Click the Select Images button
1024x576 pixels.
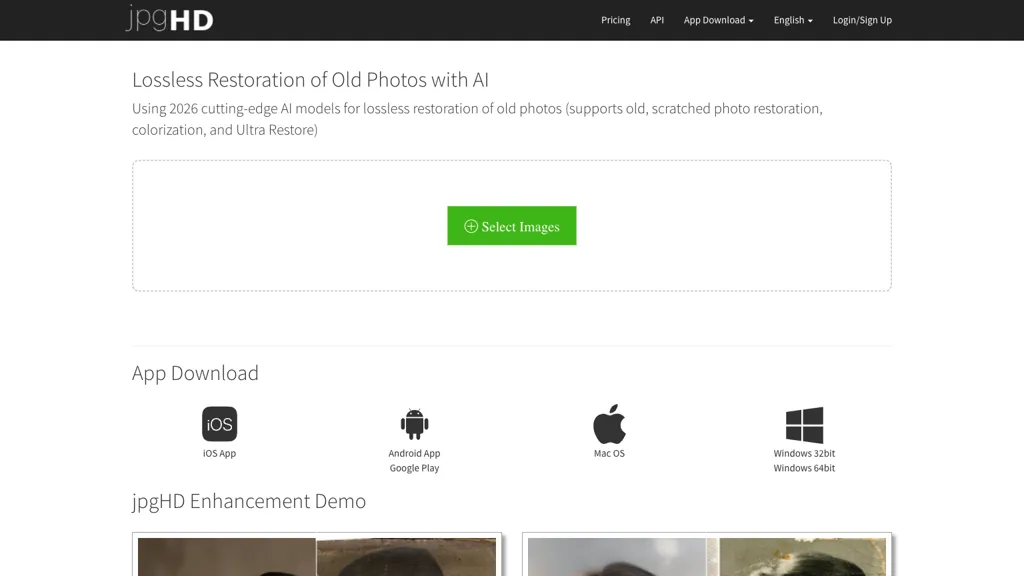click(x=511, y=226)
